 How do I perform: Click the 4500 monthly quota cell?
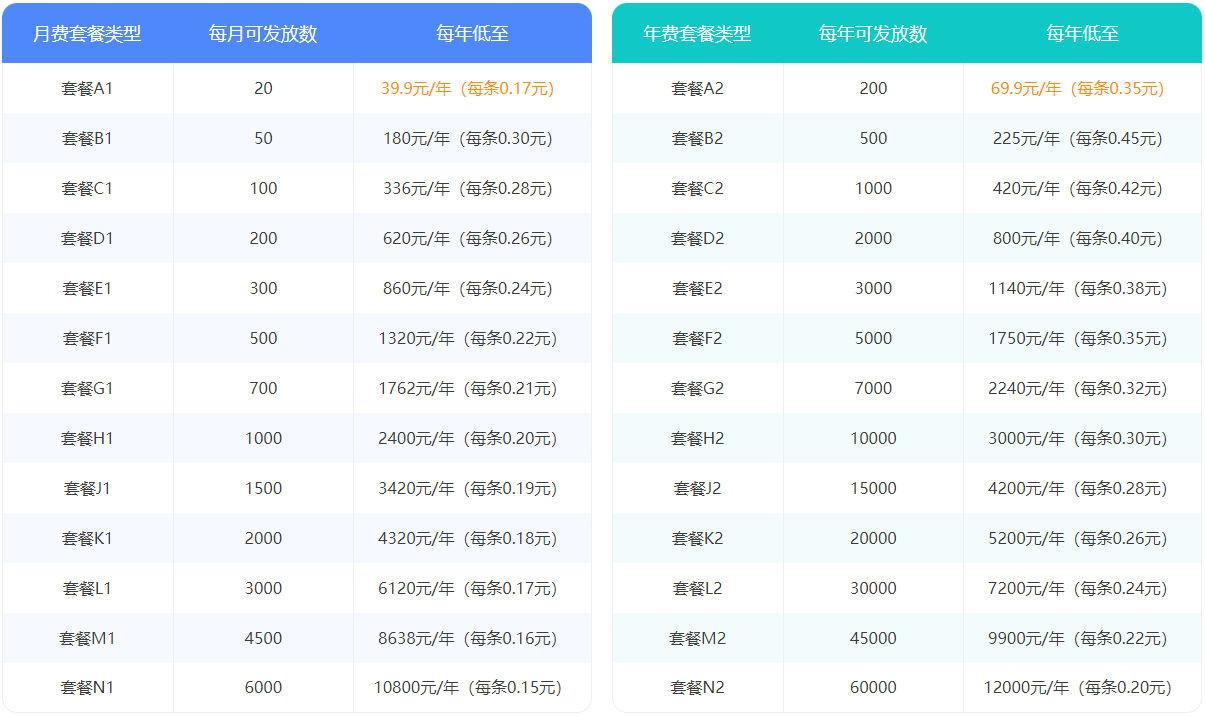click(263, 638)
